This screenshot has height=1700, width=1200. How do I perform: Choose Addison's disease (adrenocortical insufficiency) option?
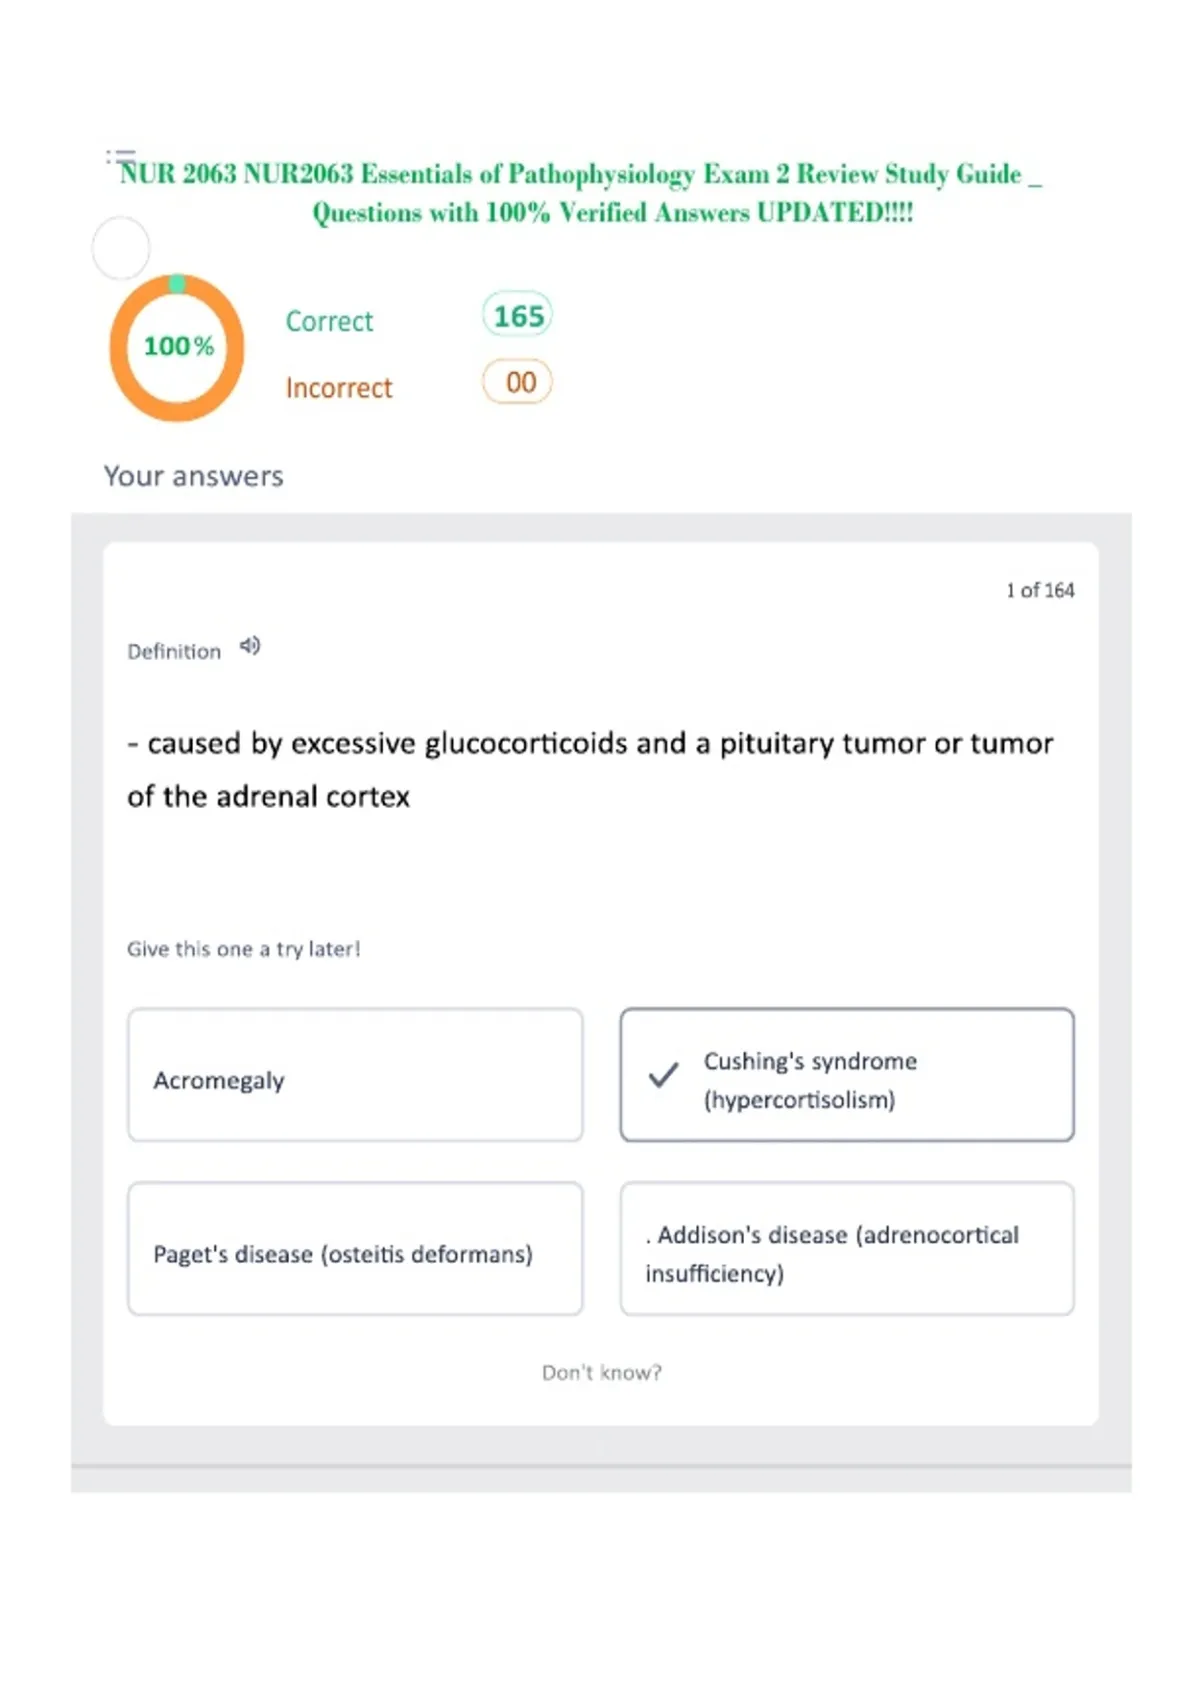point(847,1249)
